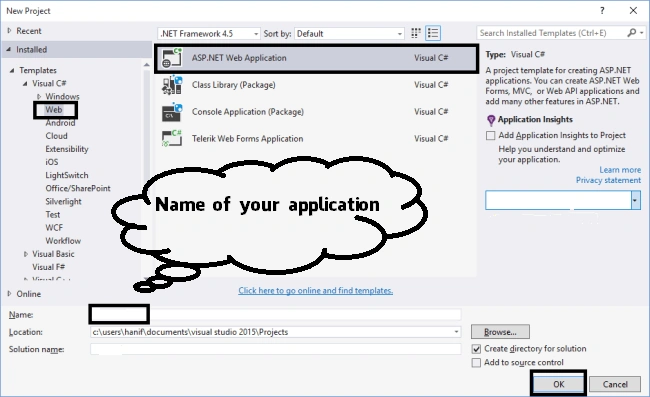
Task: Expand the Online section
Action: 9,293
